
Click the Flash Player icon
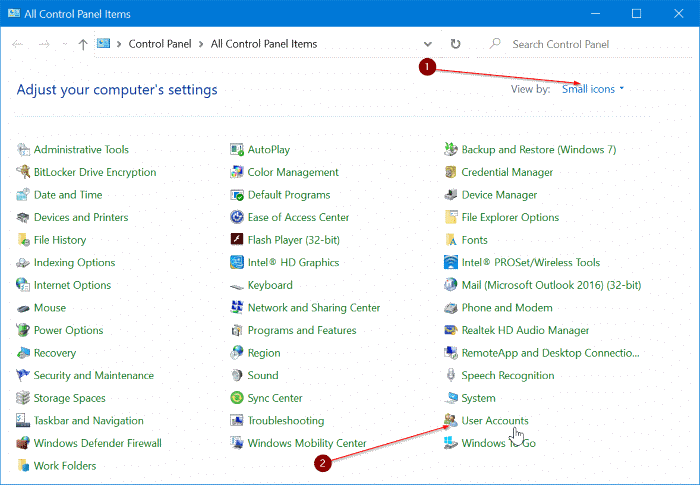(237, 240)
